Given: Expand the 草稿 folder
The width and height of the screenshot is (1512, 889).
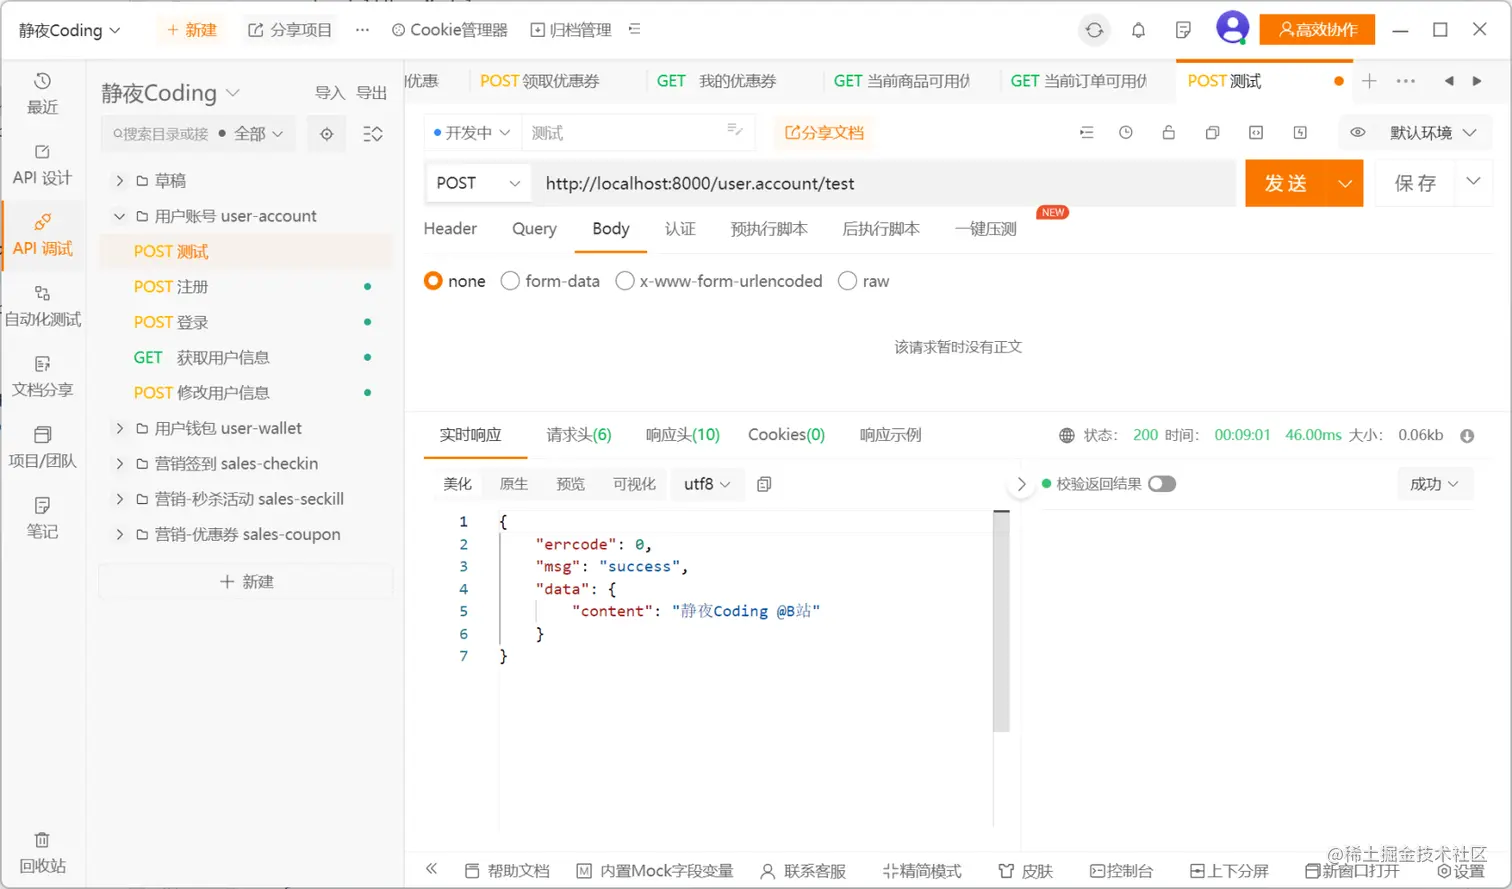Looking at the screenshot, I should [119, 181].
